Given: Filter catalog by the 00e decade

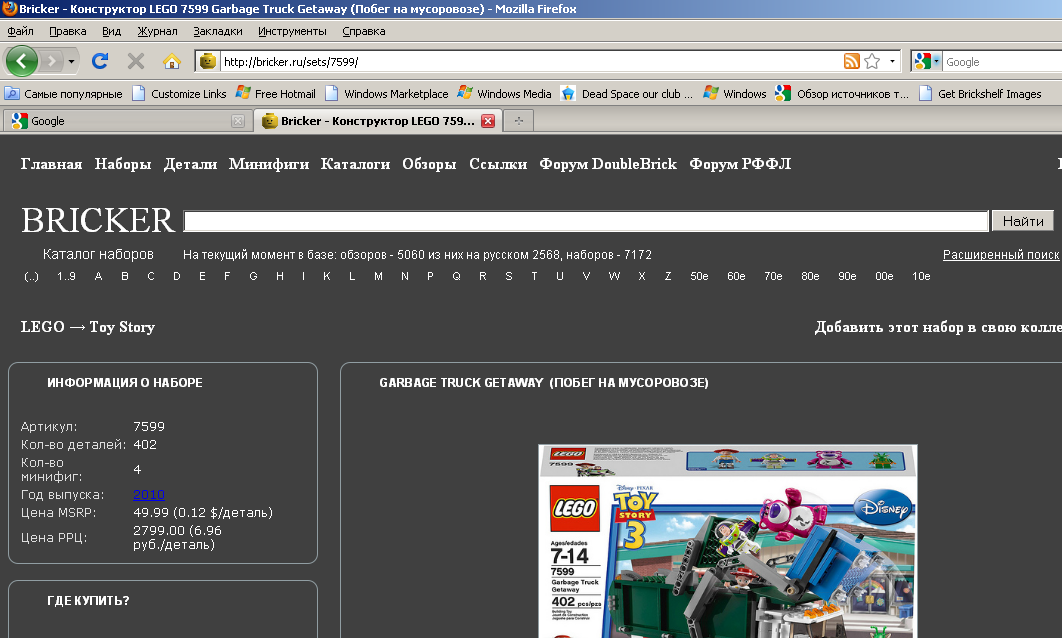Looking at the screenshot, I should [x=884, y=276].
